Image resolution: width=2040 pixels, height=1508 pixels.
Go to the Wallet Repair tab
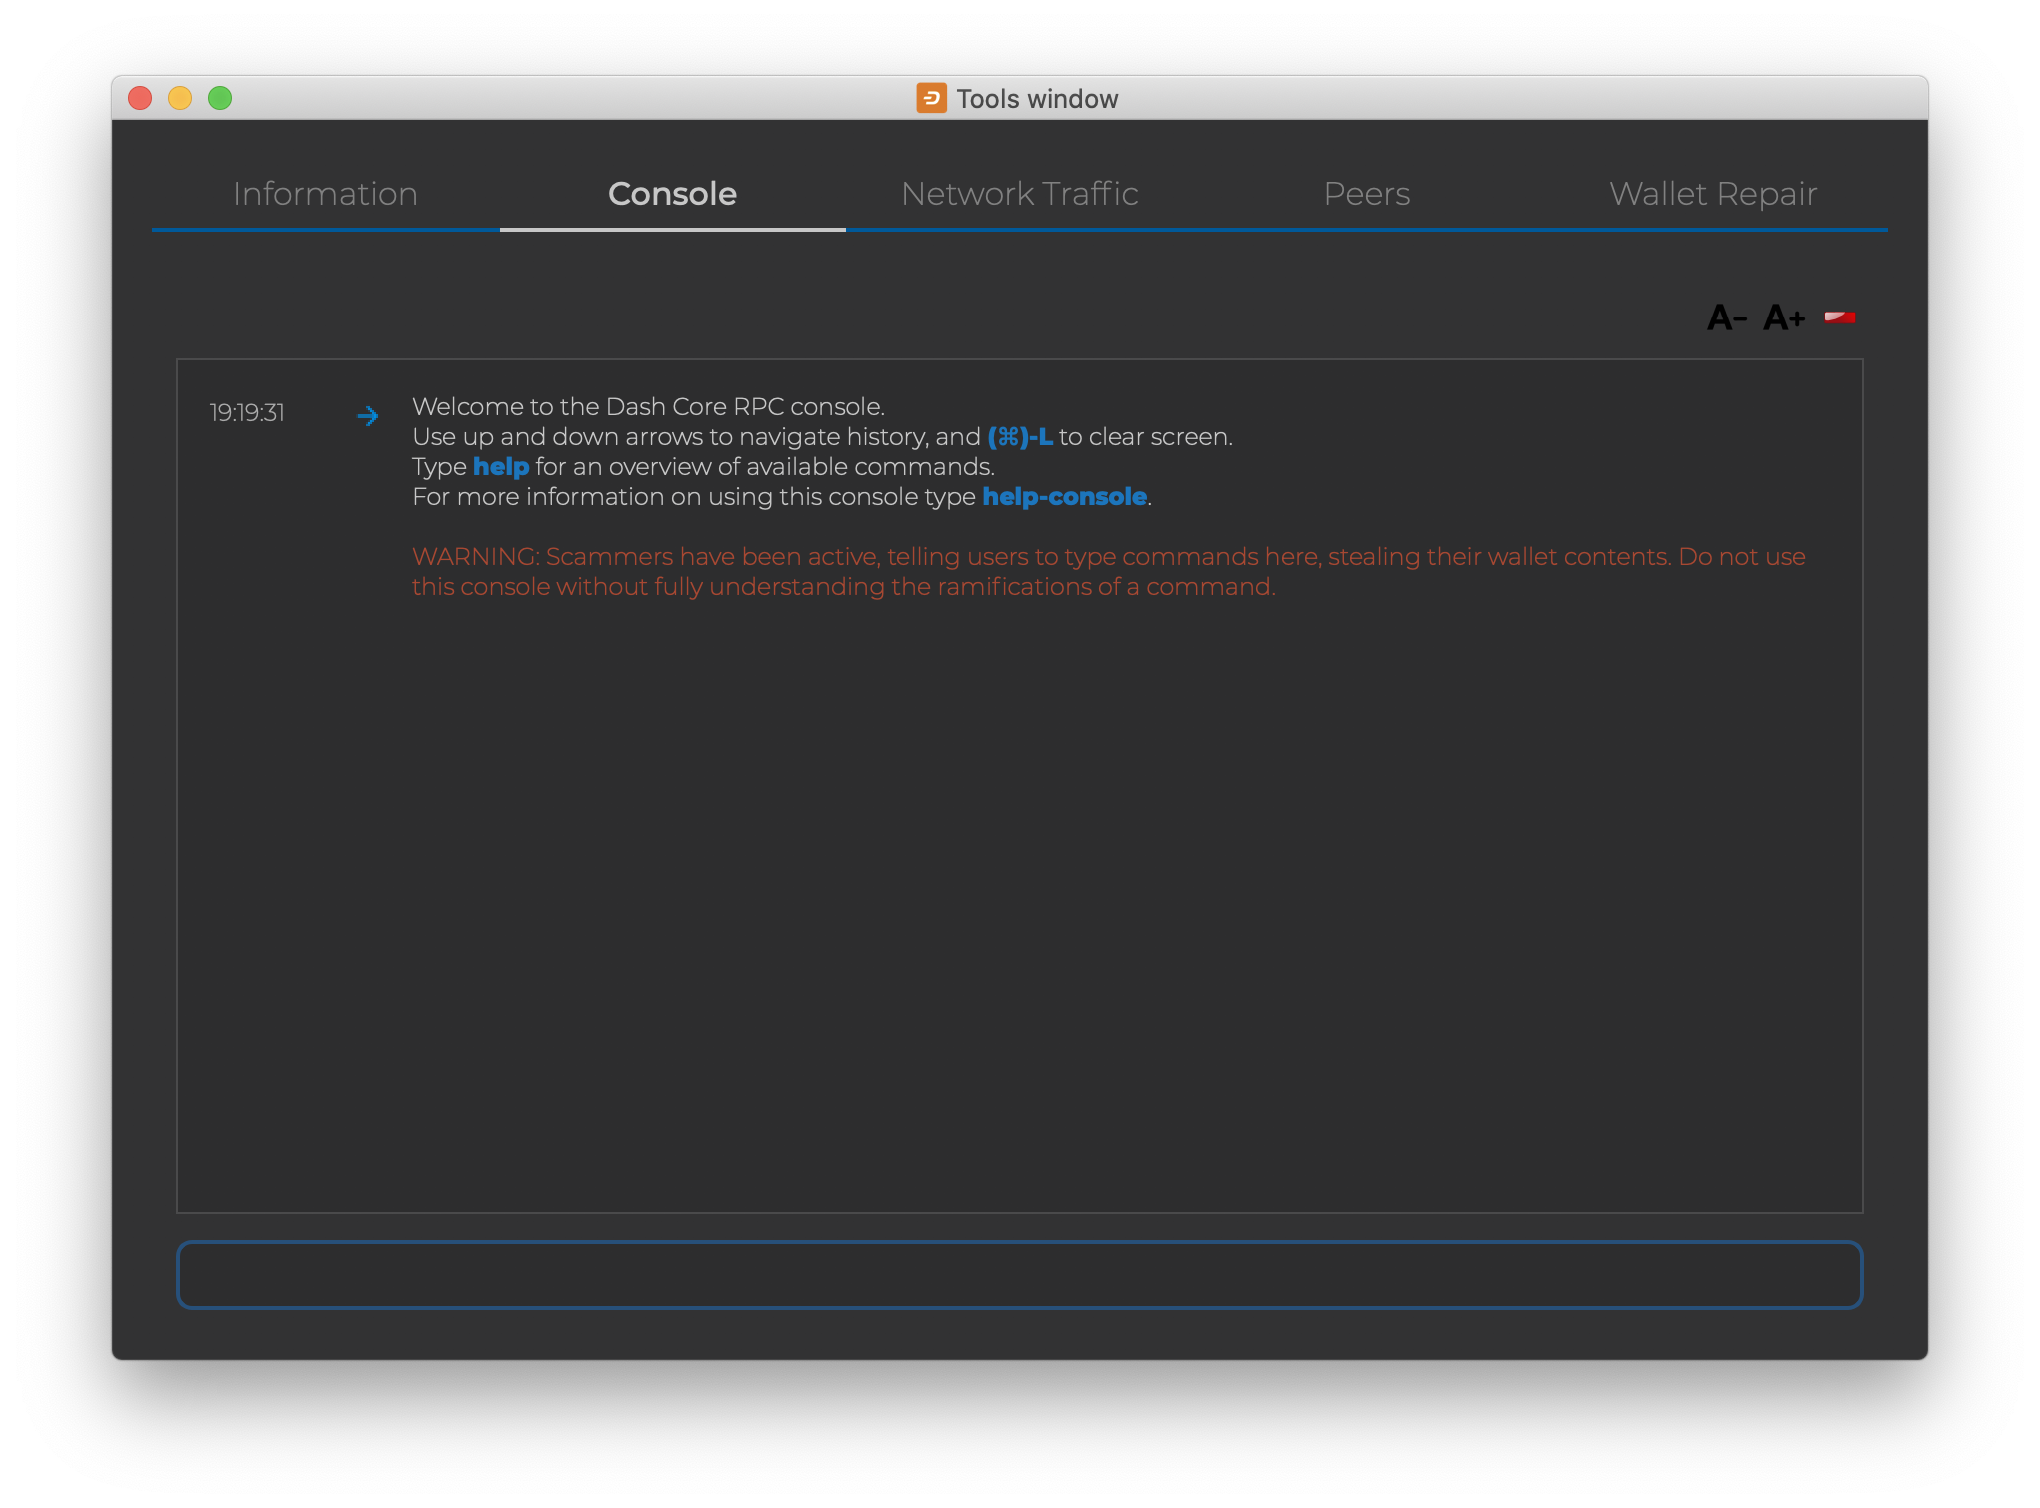coord(1713,194)
